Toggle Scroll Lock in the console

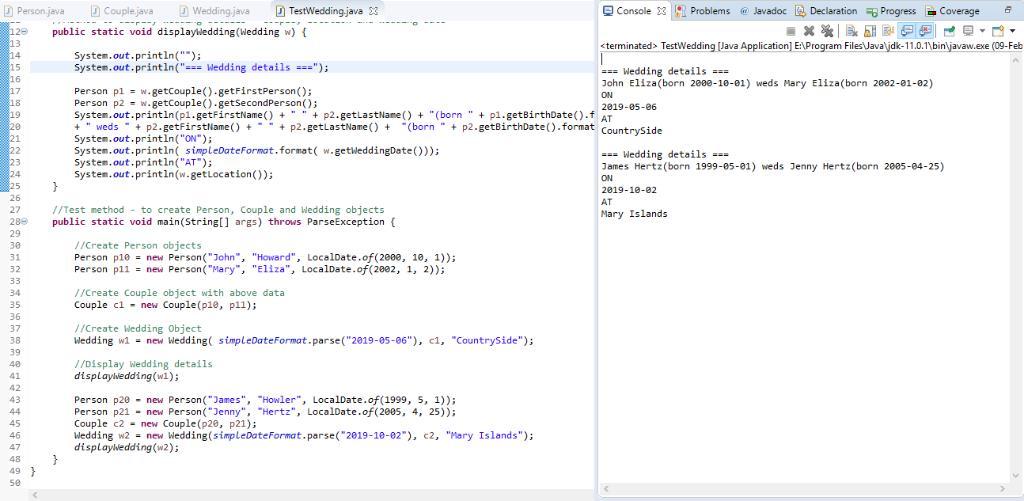[x=870, y=31]
